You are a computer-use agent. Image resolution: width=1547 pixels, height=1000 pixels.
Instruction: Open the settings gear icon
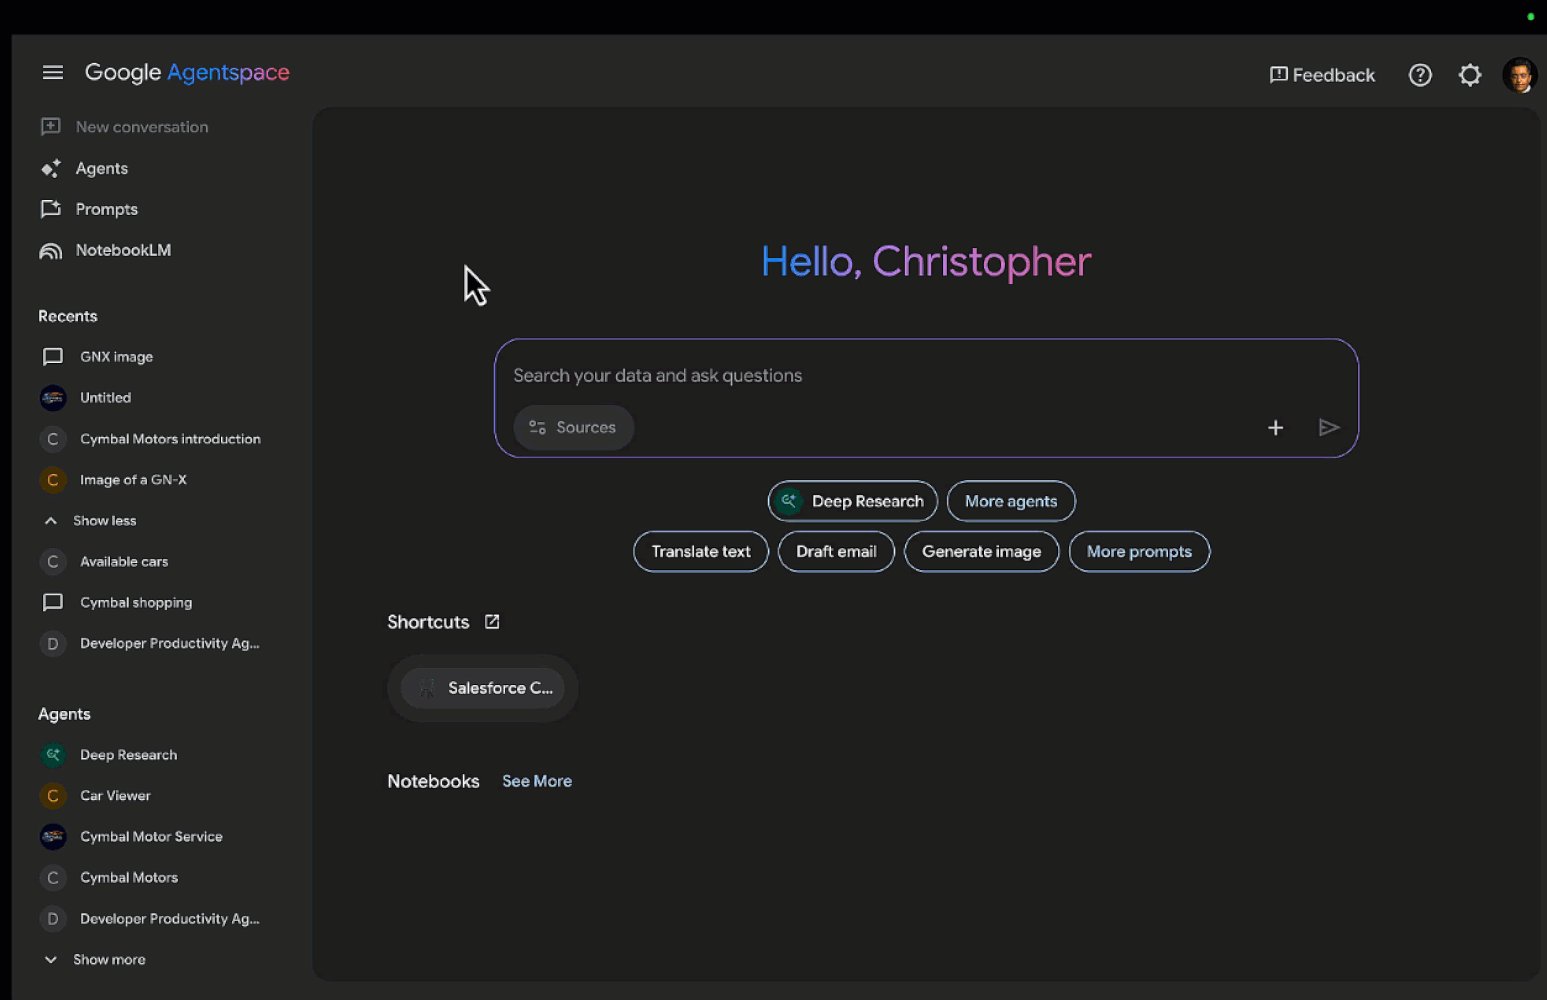click(x=1470, y=75)
